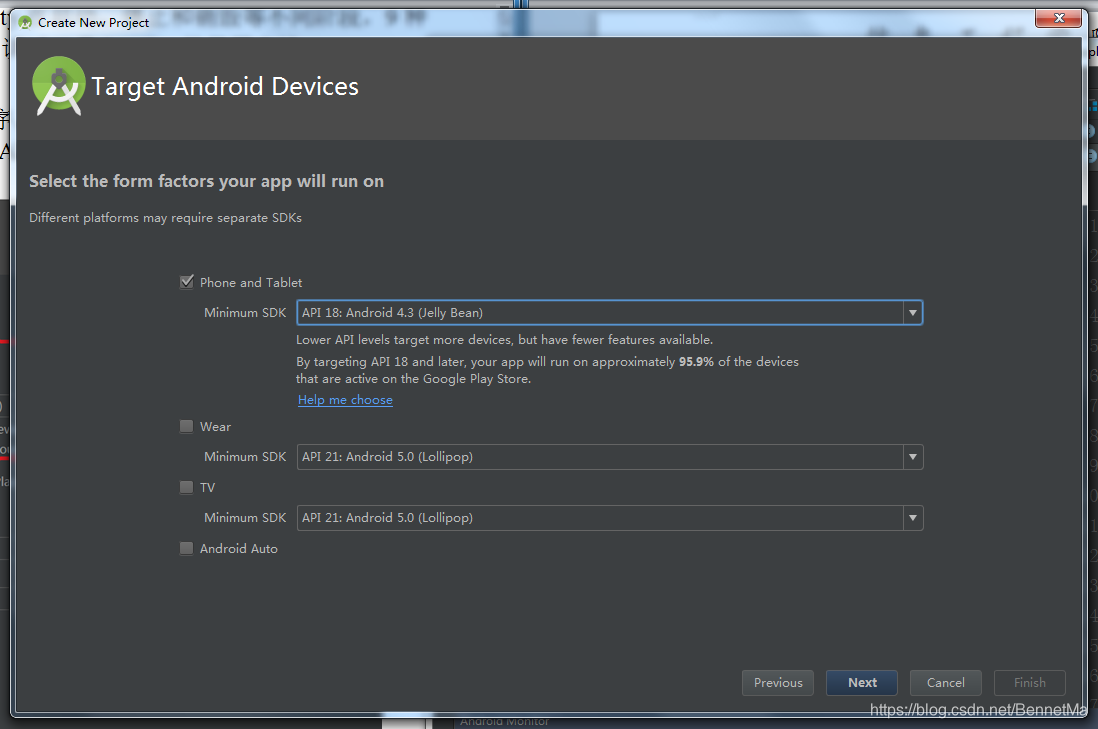This screenshot has width=1098, height=729.
Task: Enable the Wear form factor checkbox
Action: [x=186, y=426]
